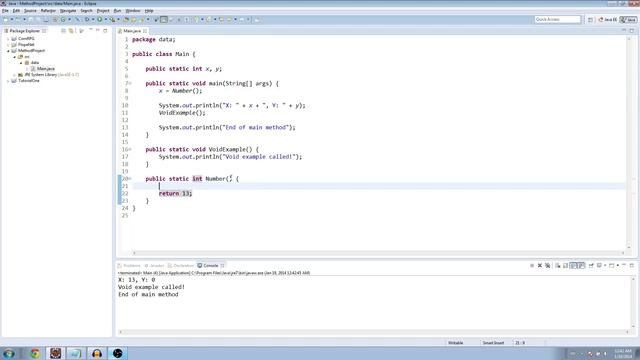Click the External Tools run icon
Image resolution: width=640 pixels, height=360 pixels.
[x=112, y=19]
